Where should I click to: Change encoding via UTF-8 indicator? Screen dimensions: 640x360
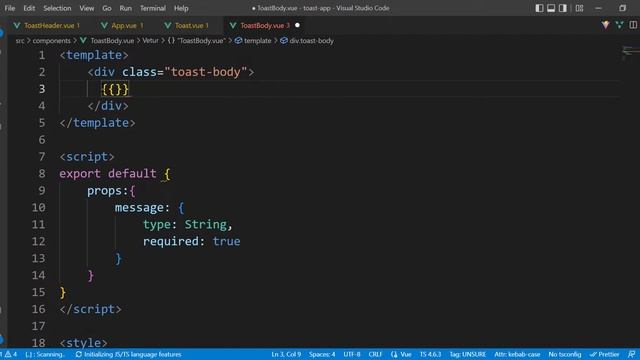pos(352,354)
